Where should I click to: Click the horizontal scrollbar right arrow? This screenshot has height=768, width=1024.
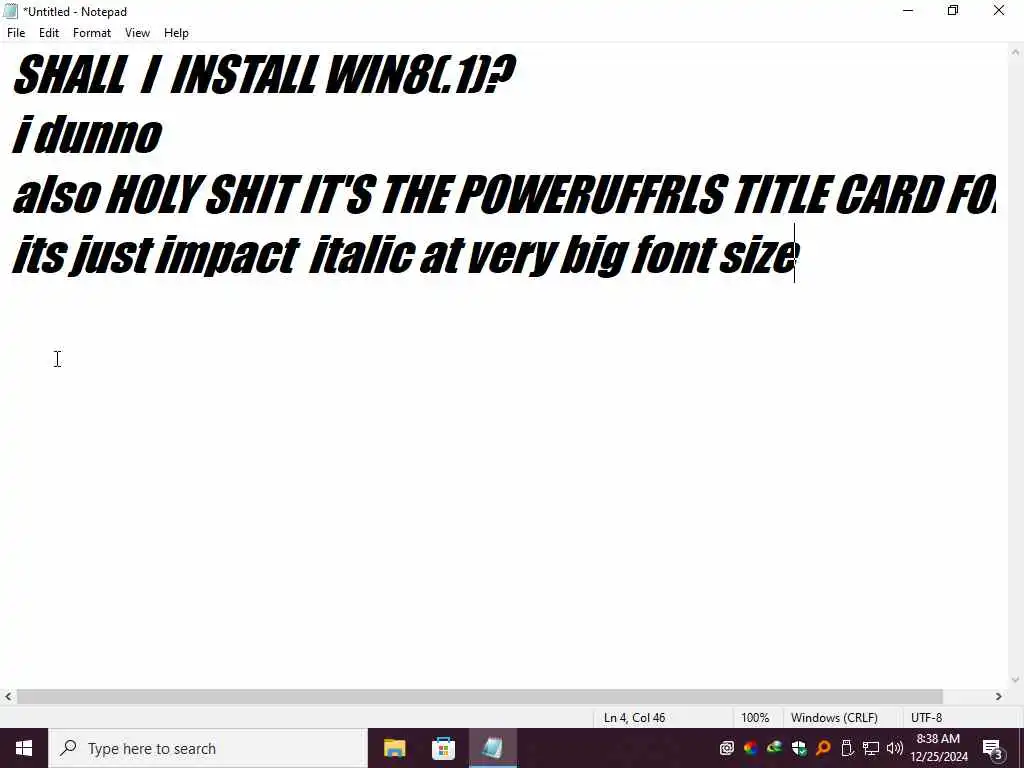tap(999, 697)
